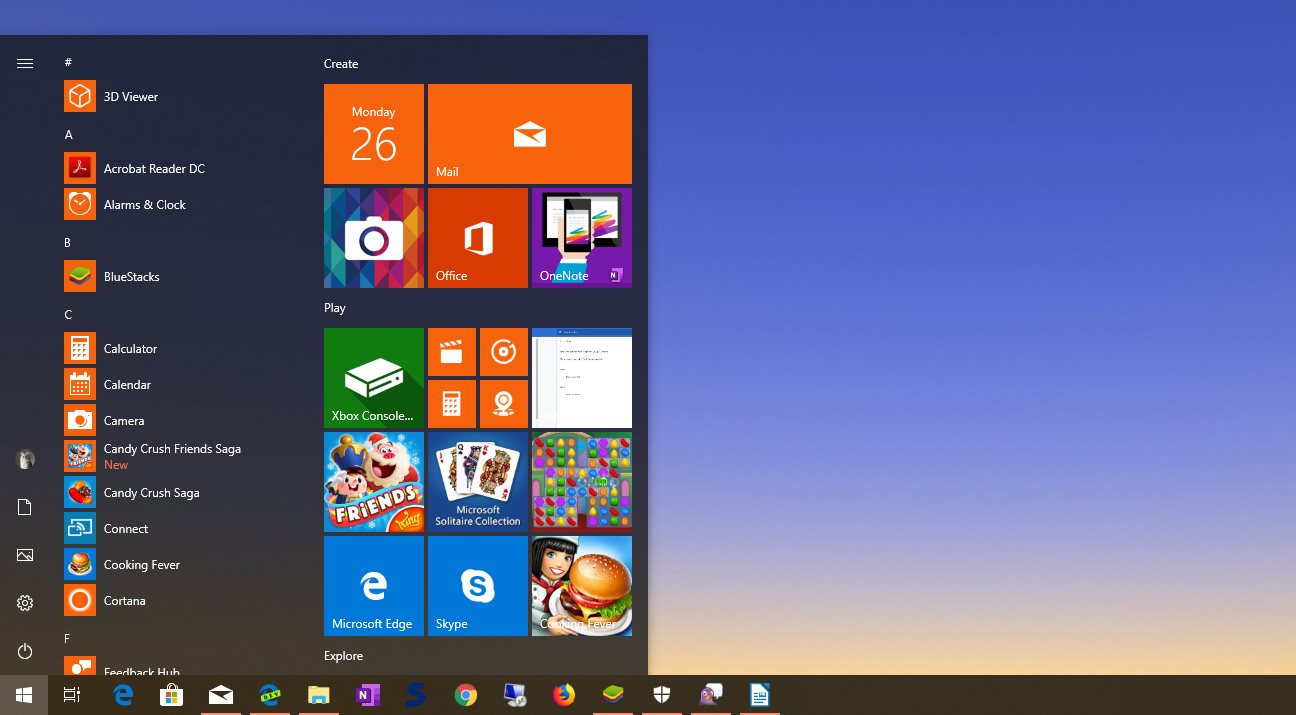The width and height of the screenshot is (1296, 715).
Task: Open the Power options menu
Action: pyautogui.click(x=25, y=651)
